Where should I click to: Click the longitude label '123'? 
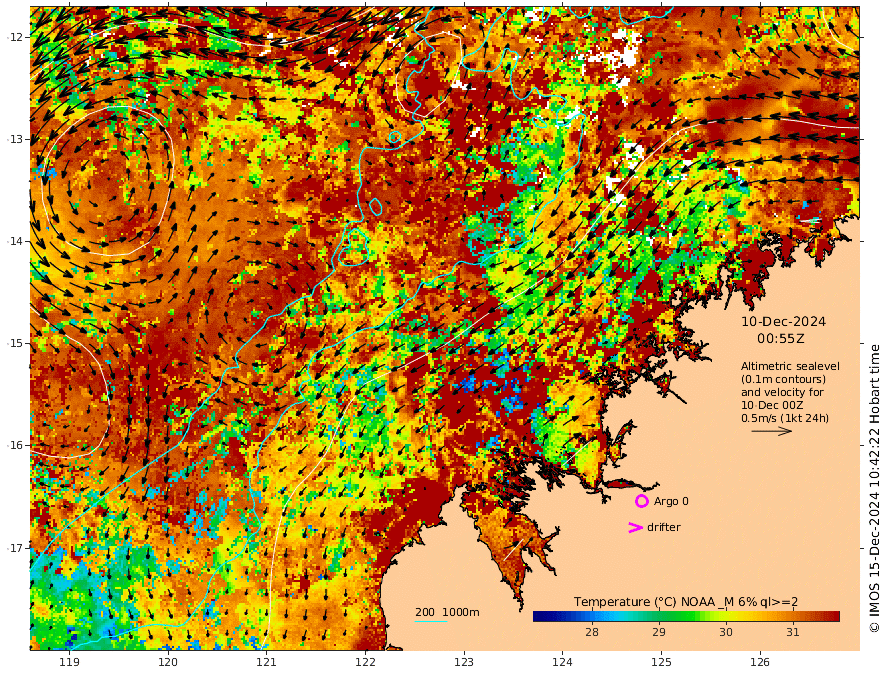pos(464,663)
